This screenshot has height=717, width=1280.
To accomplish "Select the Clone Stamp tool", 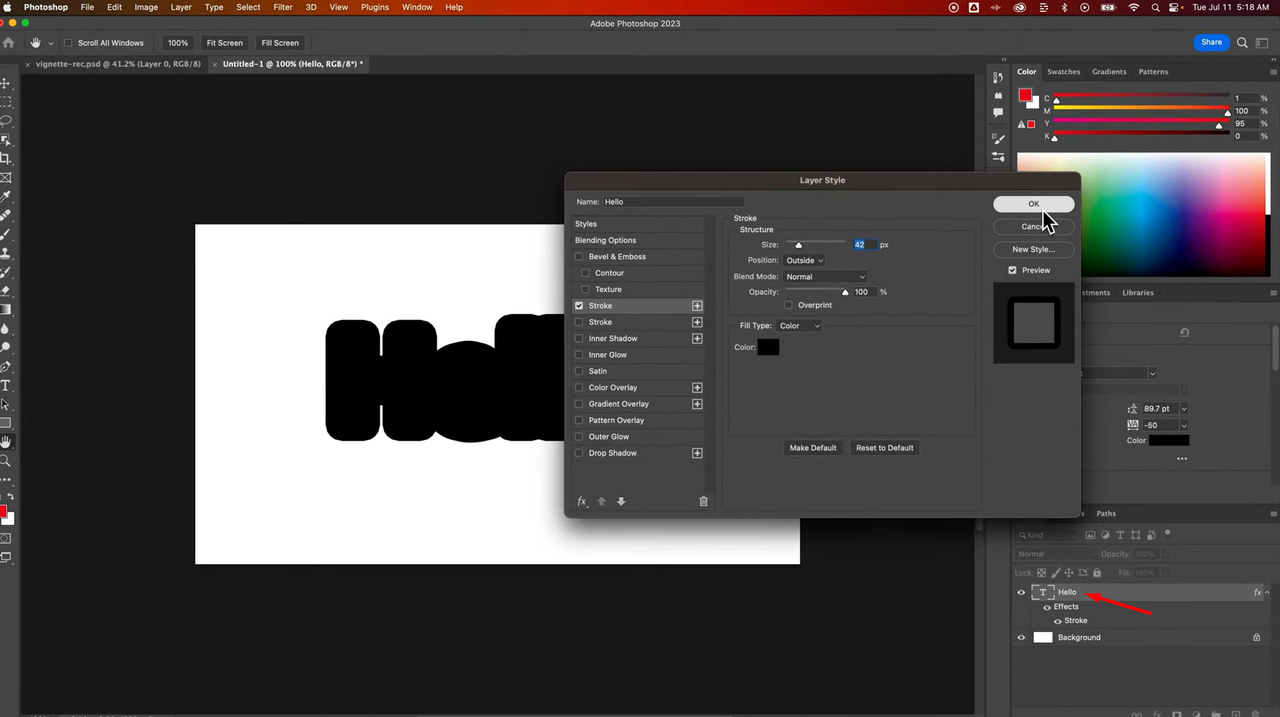I will 5,253.
